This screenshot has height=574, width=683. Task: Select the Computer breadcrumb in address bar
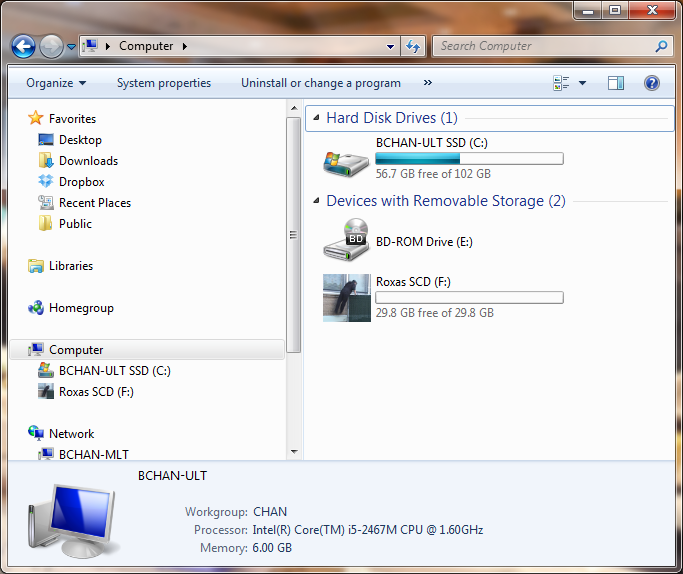[146, 46]
